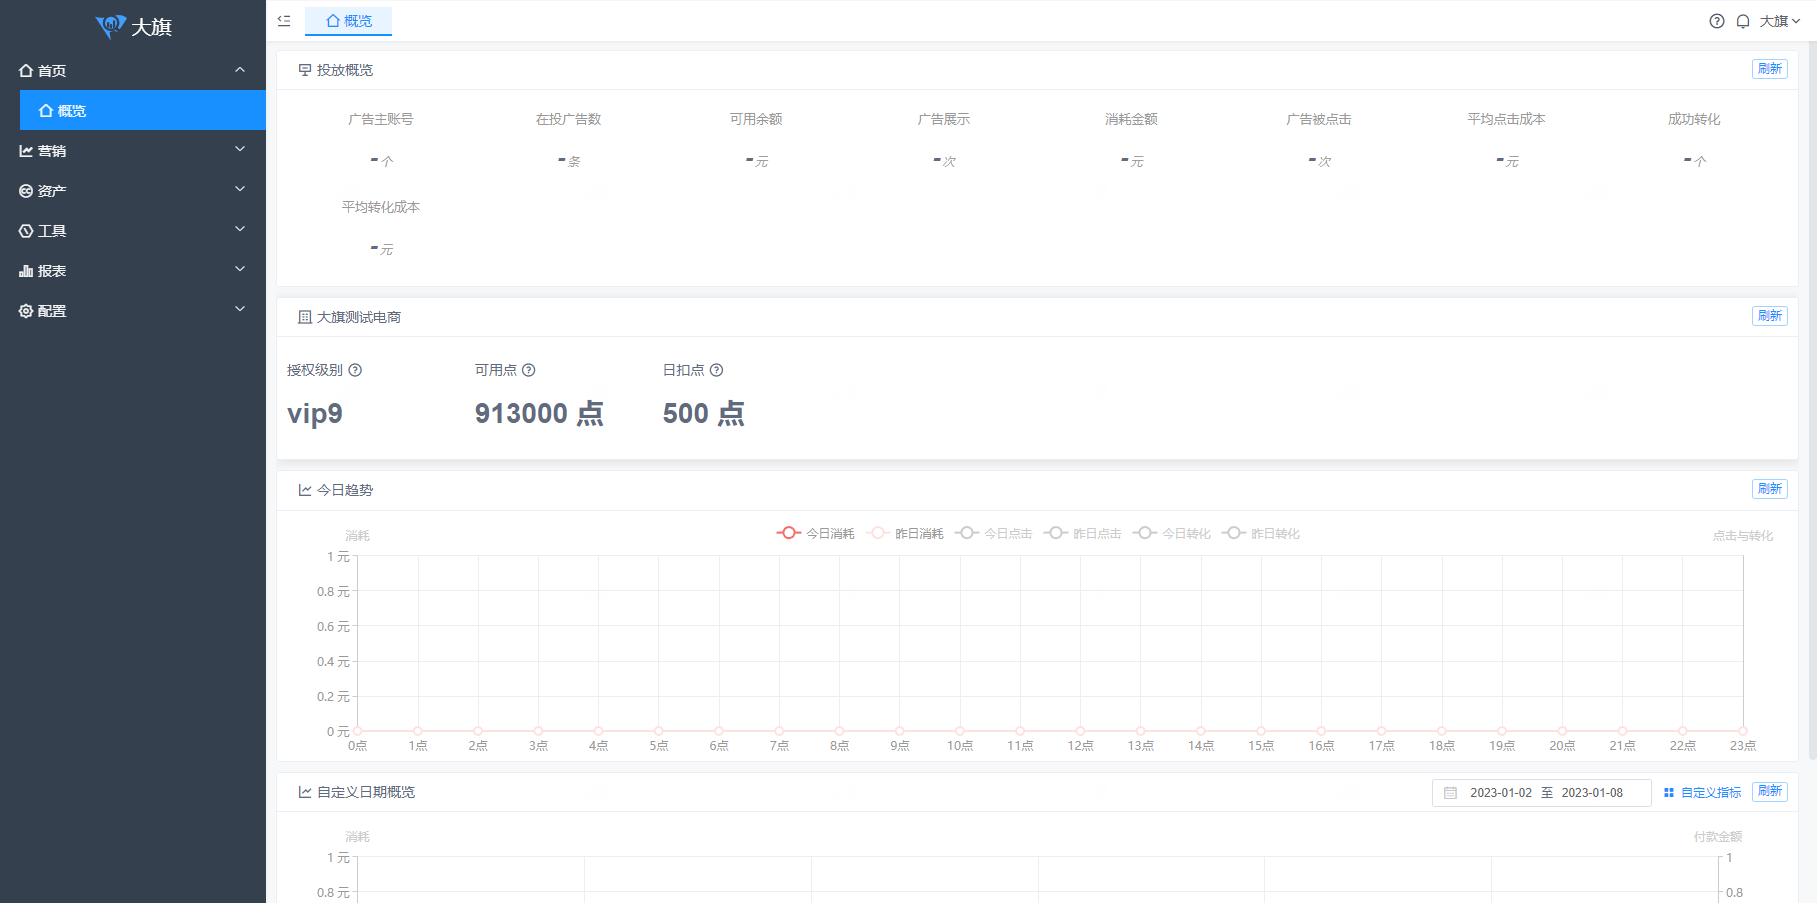Click the 2023-01-02 start date field

pyautogui.click(x=1500, y=793)
